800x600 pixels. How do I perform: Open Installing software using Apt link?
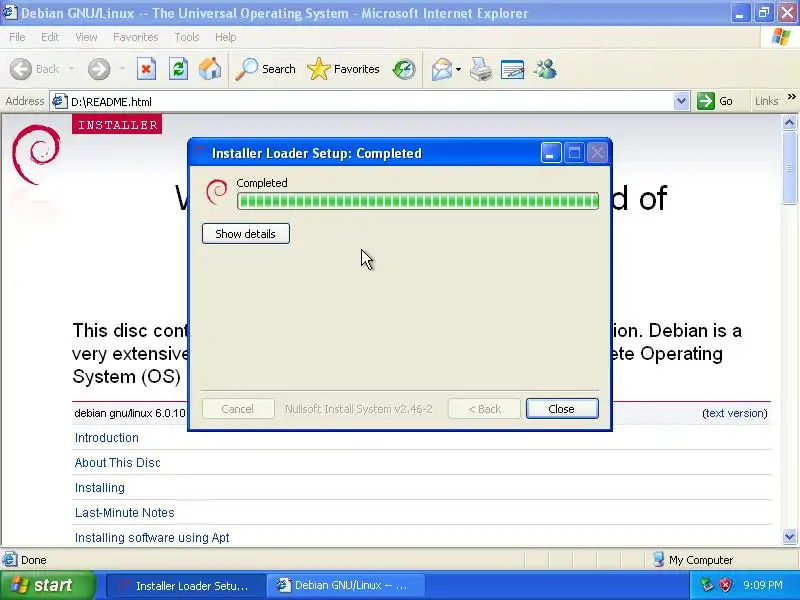(152, 538)
